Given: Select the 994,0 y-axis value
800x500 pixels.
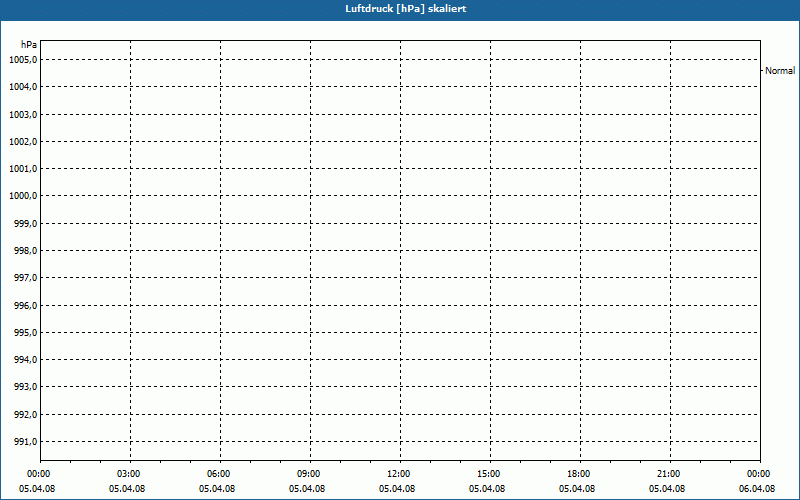Looking at the screenshot, I should tap(26, 360).
